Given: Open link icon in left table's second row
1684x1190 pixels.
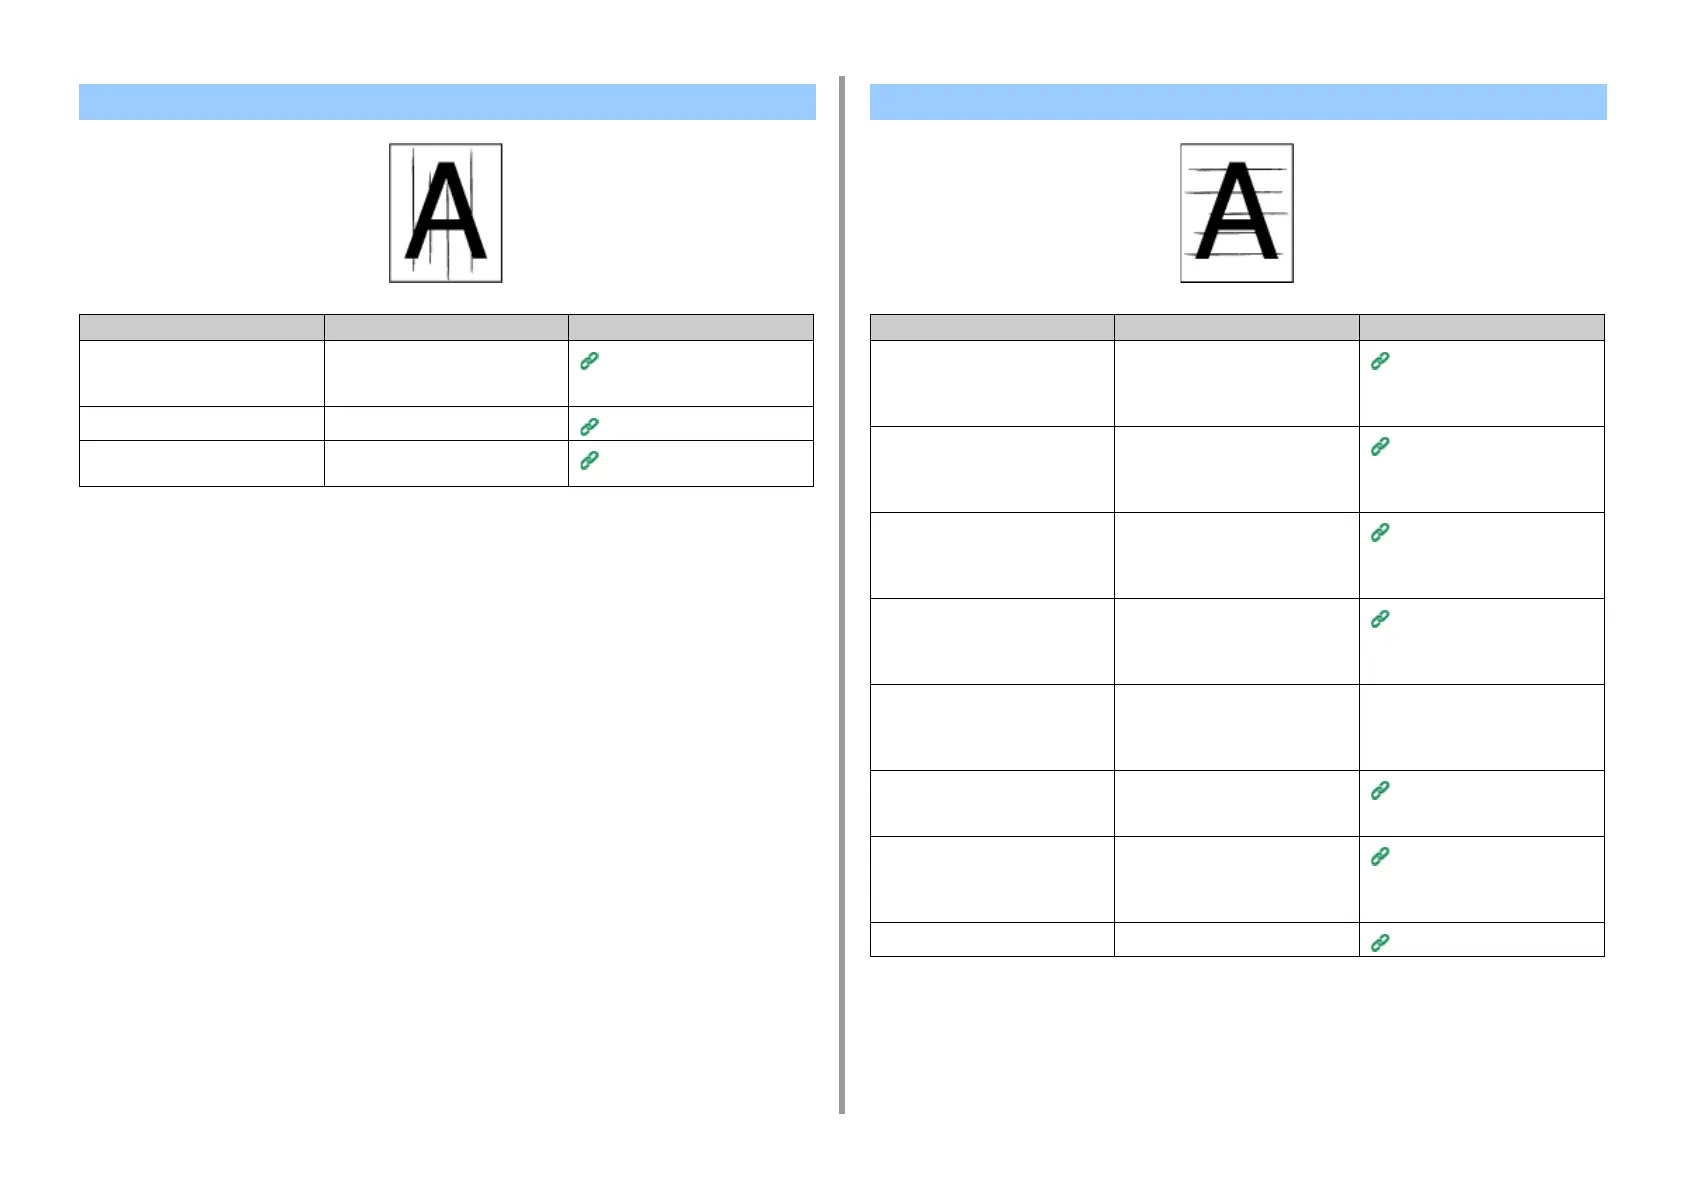Looking at the screenshot, I should [x=589, y=427].
